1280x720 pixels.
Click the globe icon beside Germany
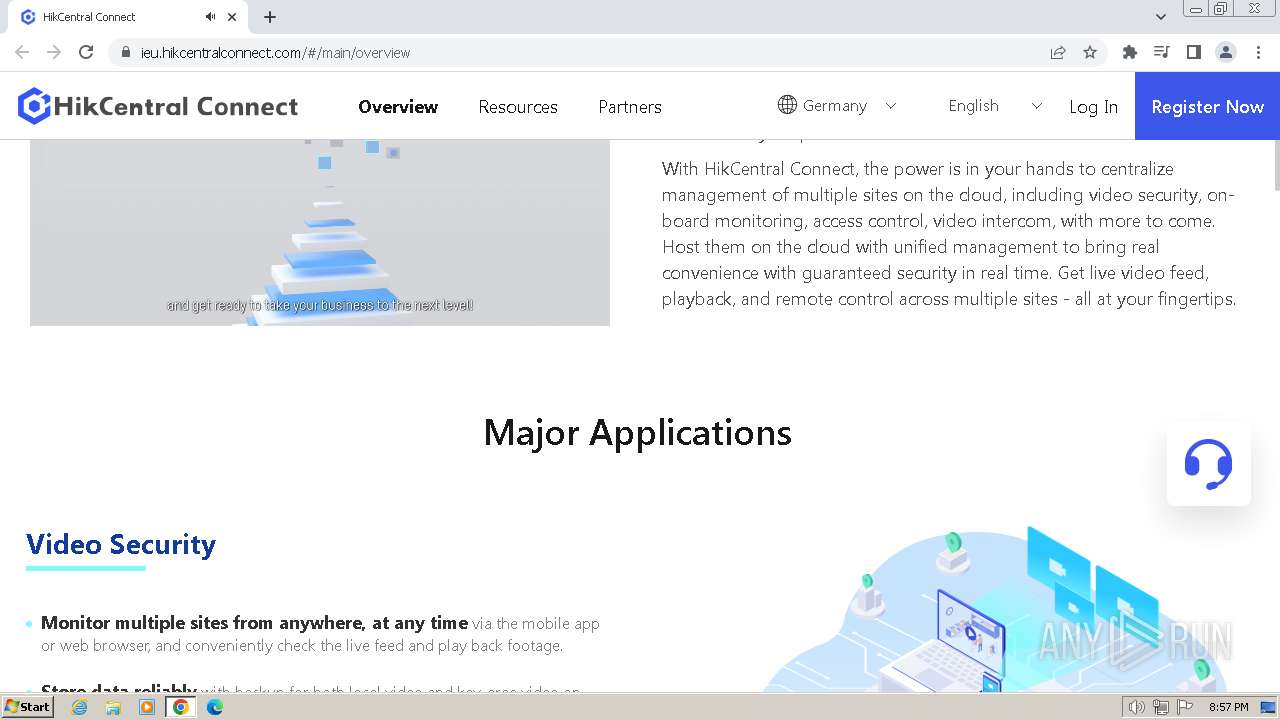[787, 105]
